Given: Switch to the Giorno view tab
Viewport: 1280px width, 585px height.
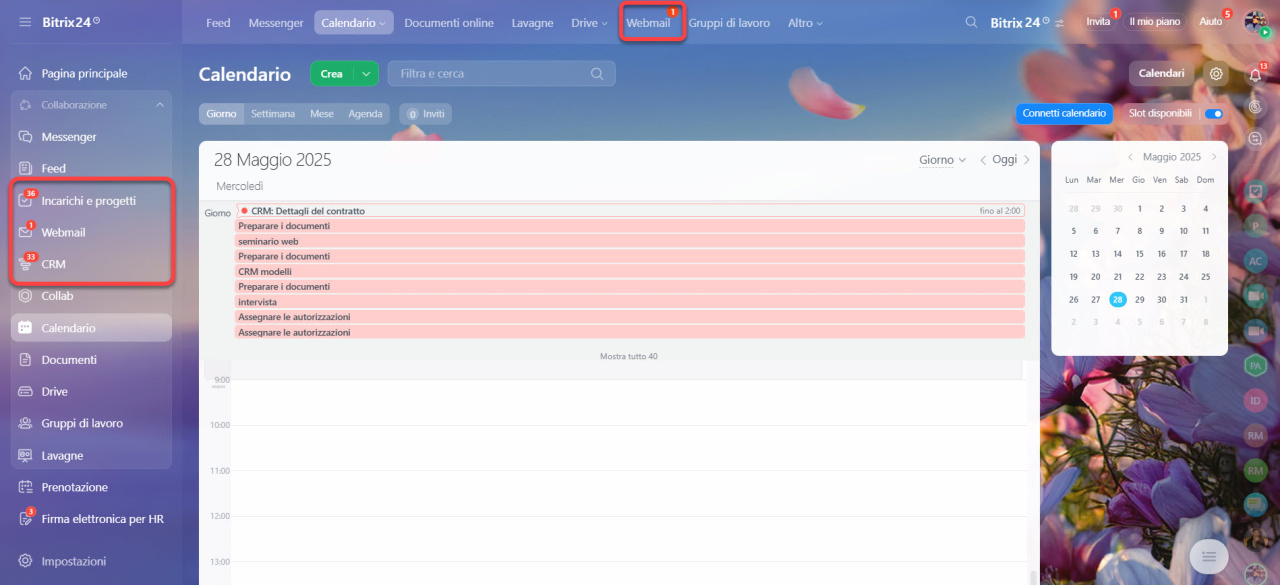Looking at the screenshot, I should (x=221, y=114).
